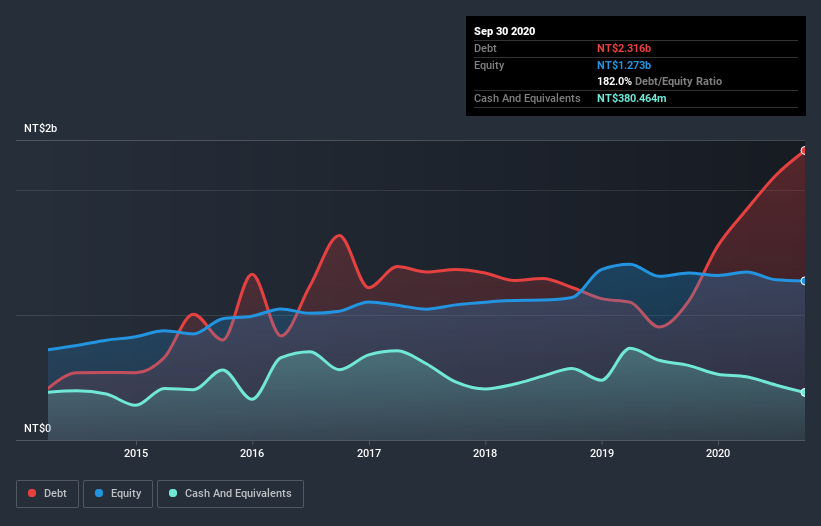Toggle the Cash And Equivalents legend button
This screenshot has height=526, width=821.
[230, 494]
